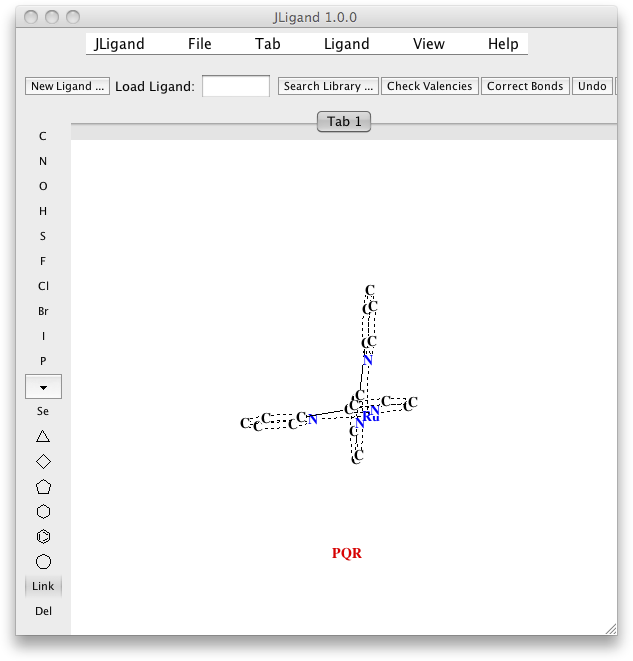
Task: Expand the element picker dropdown arrow
Action: 43,386
